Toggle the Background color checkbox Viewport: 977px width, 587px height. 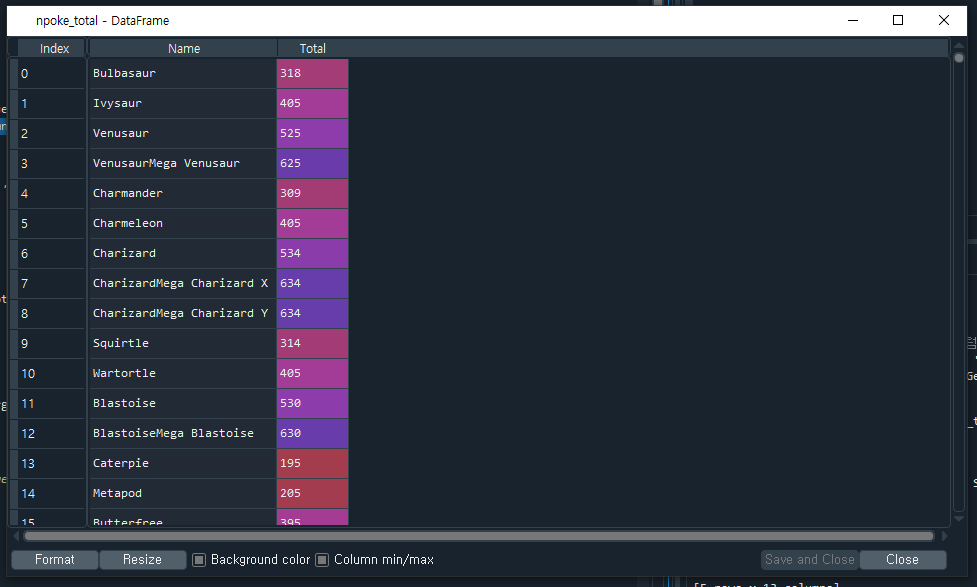coord(199,560)
